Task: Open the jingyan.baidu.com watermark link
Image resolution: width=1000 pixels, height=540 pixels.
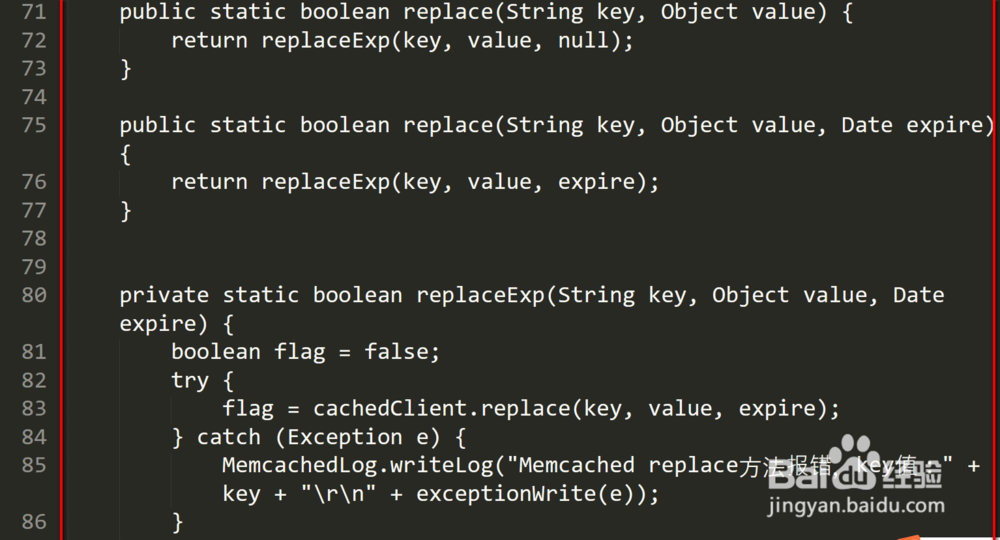Action: [856, 506]
